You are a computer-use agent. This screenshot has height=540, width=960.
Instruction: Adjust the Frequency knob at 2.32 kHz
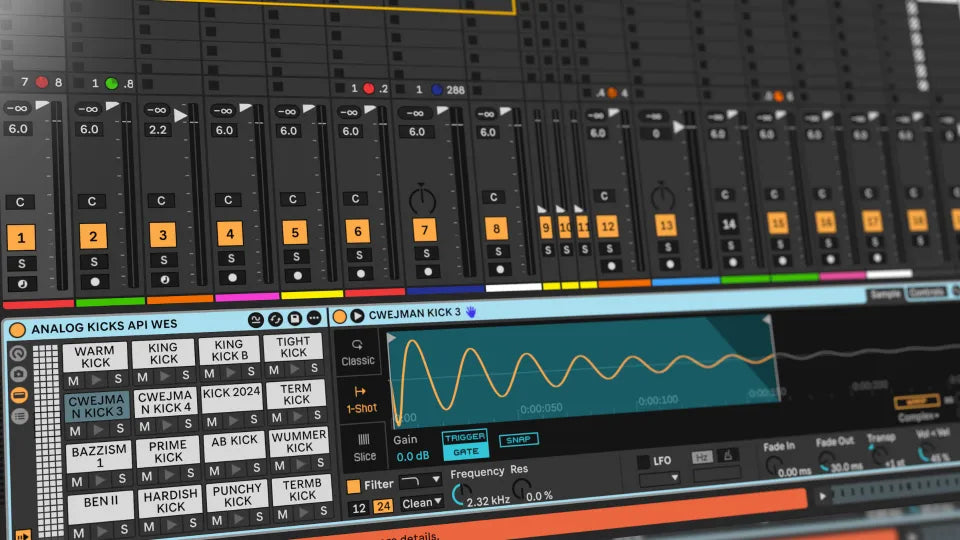pyautogui.click(x=461, y=493)
